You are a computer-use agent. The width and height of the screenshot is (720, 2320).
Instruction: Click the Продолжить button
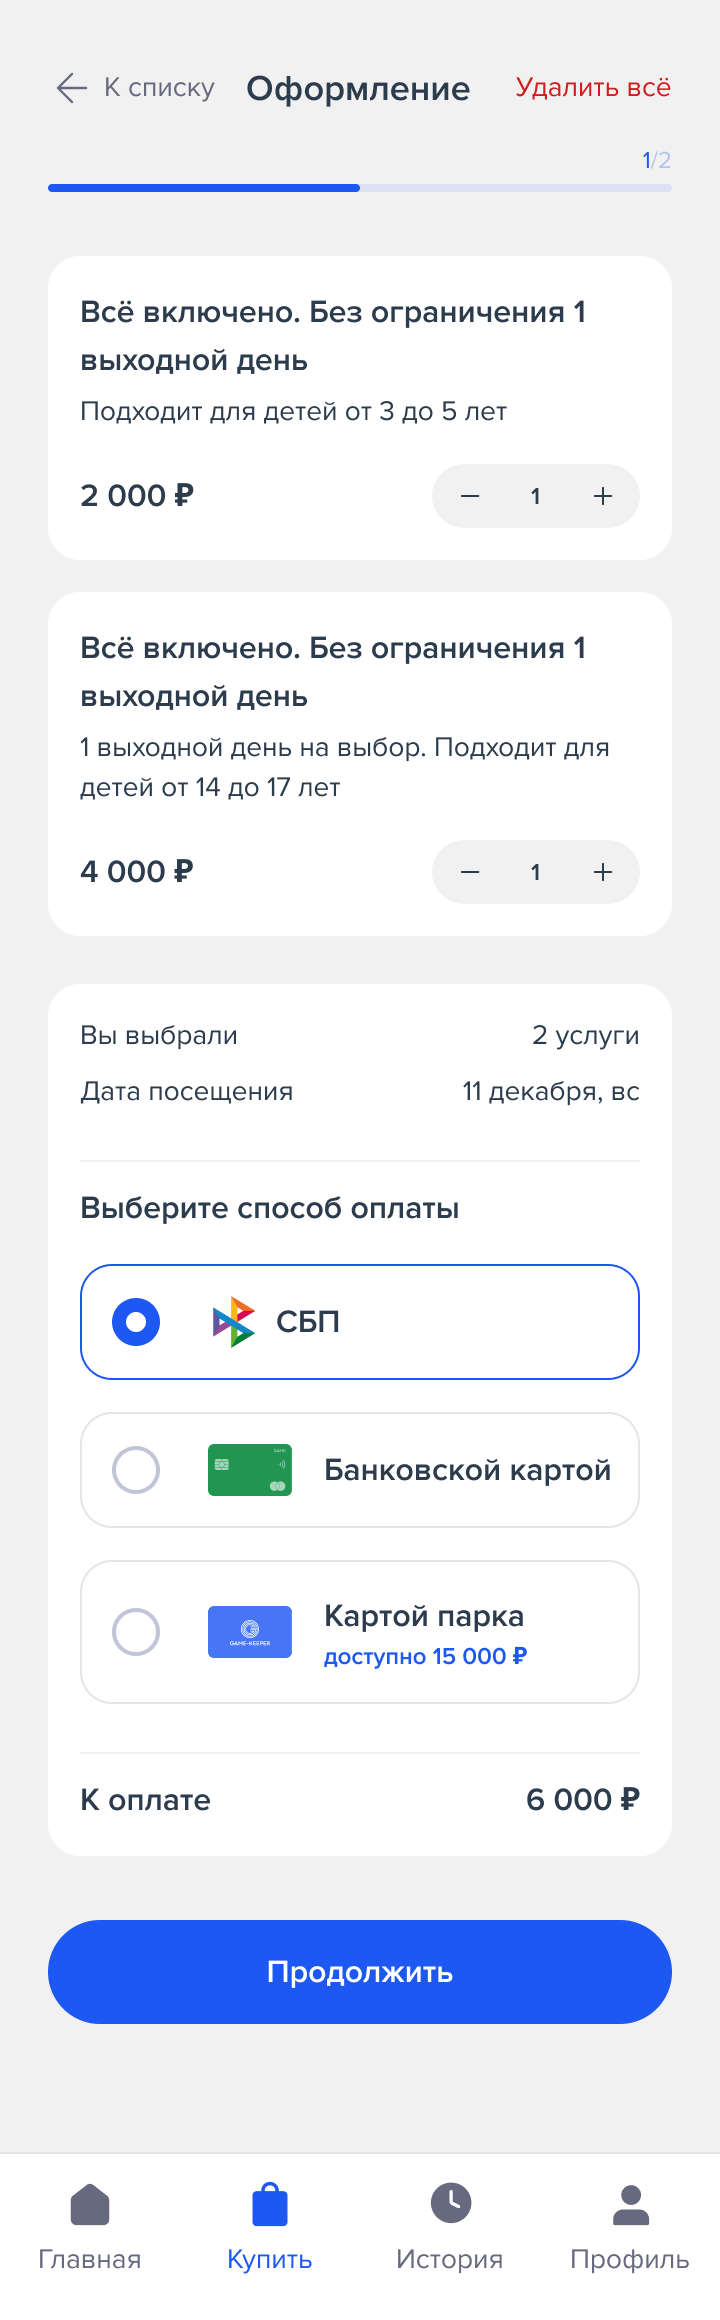click(360, 1972)
